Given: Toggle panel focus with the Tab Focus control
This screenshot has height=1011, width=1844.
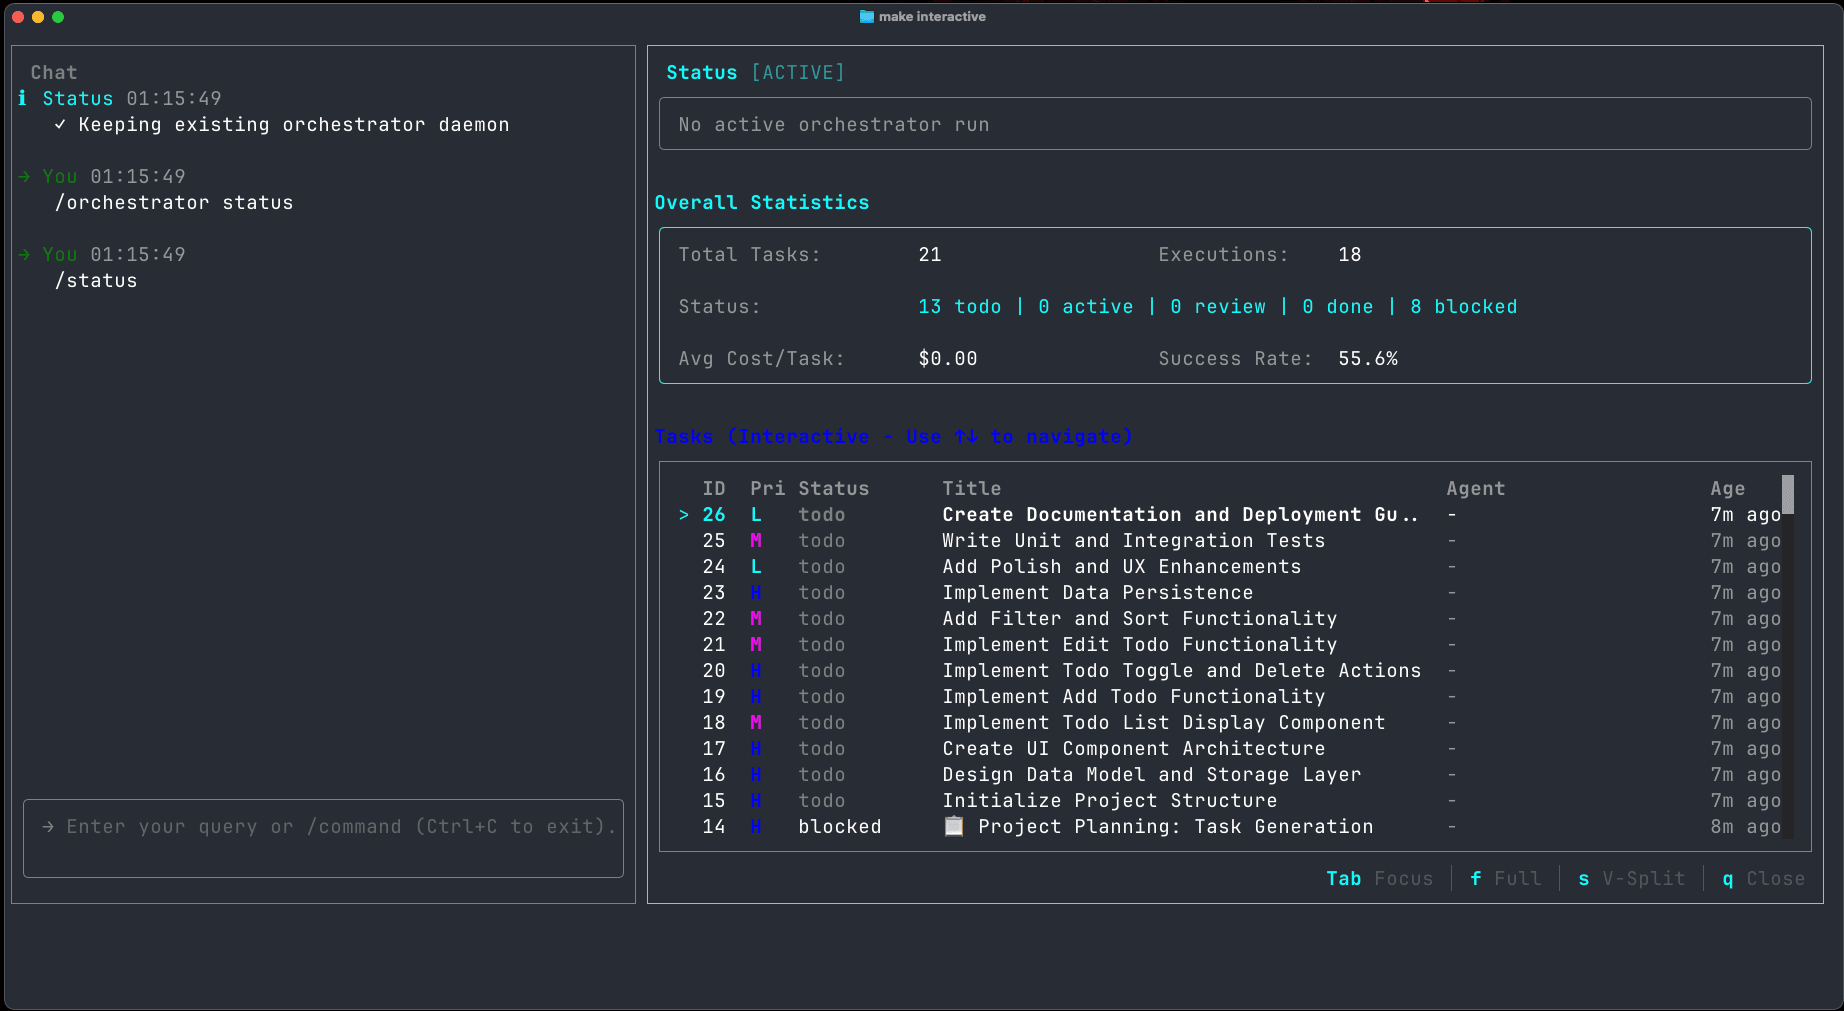Looking at the screenshot, I should [x=1379, y=878].
